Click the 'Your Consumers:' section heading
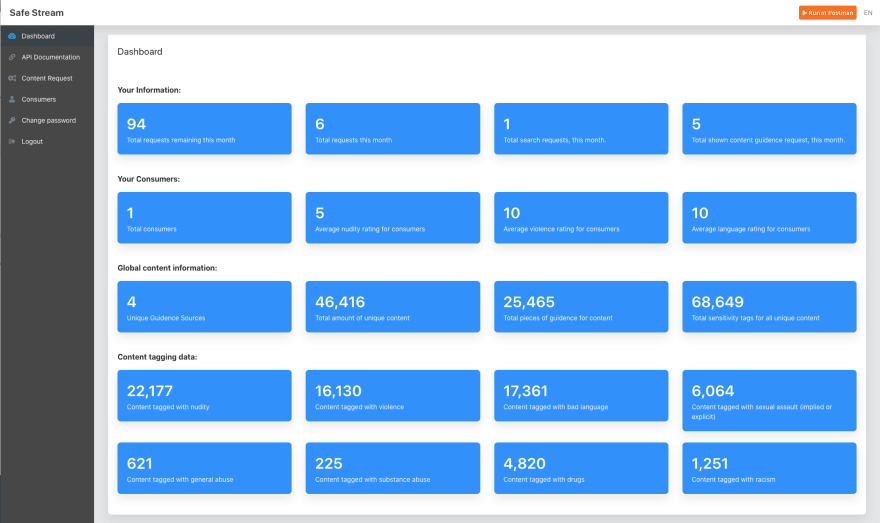Screen dimensions: 880x523 (148, 179)
